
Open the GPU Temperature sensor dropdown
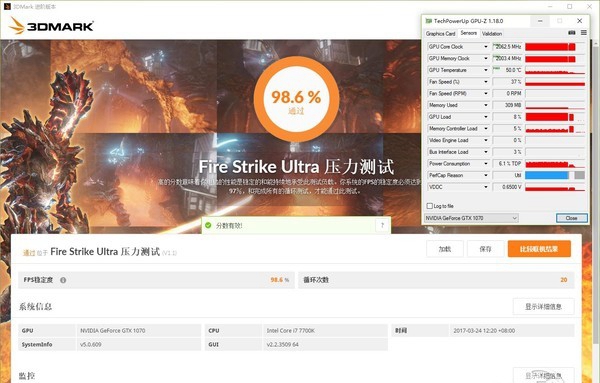[x=486, y=70]
